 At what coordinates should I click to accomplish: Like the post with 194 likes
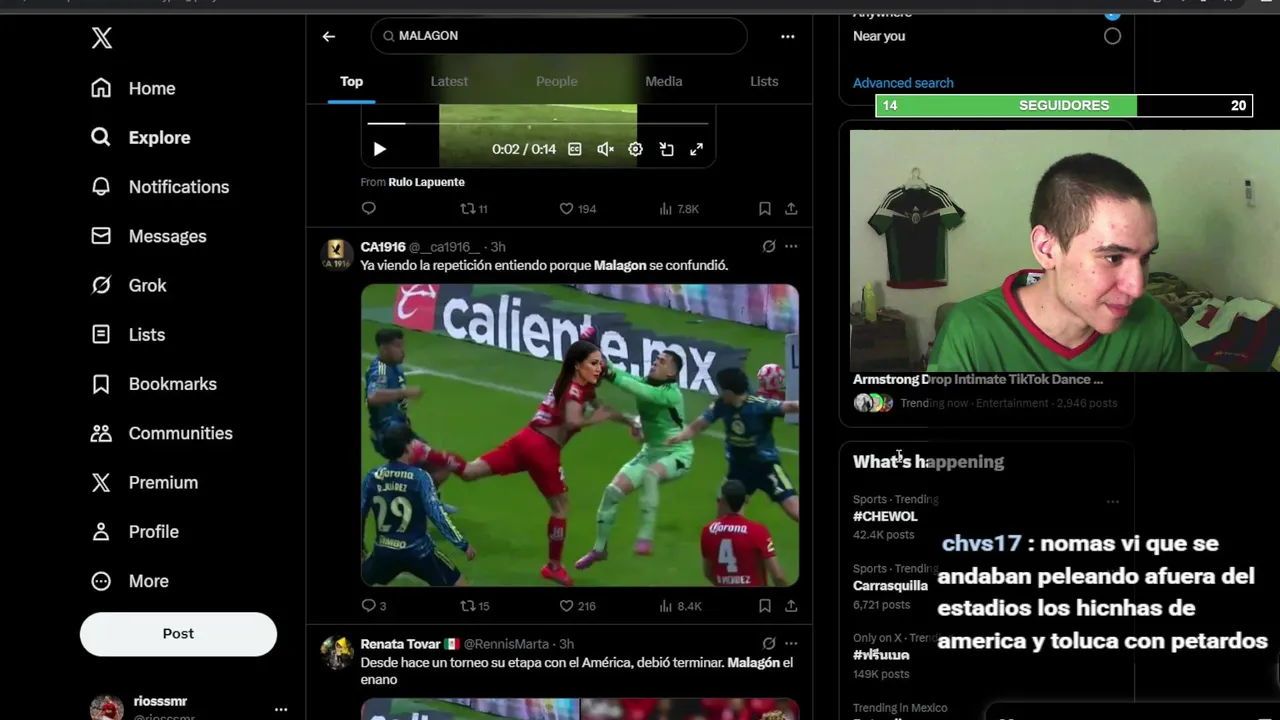577,209
